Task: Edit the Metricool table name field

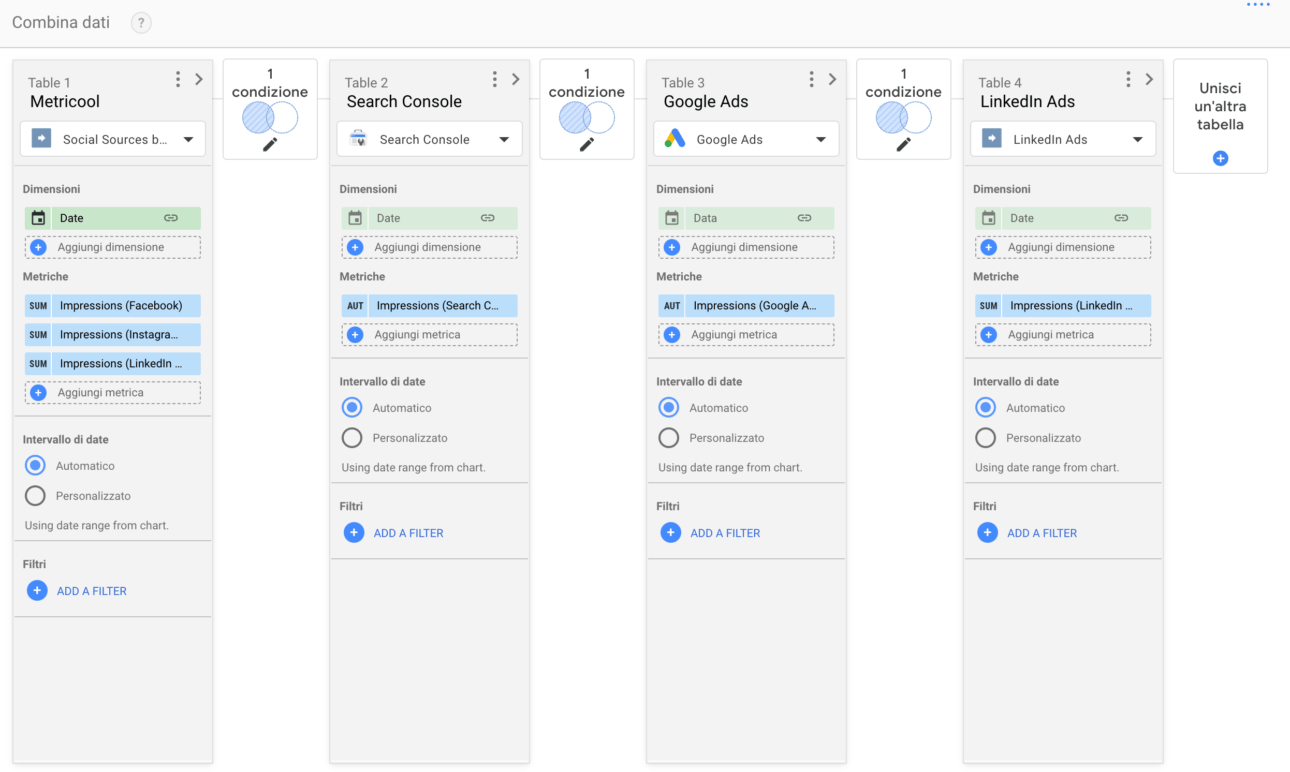Action: click(65, 101)
